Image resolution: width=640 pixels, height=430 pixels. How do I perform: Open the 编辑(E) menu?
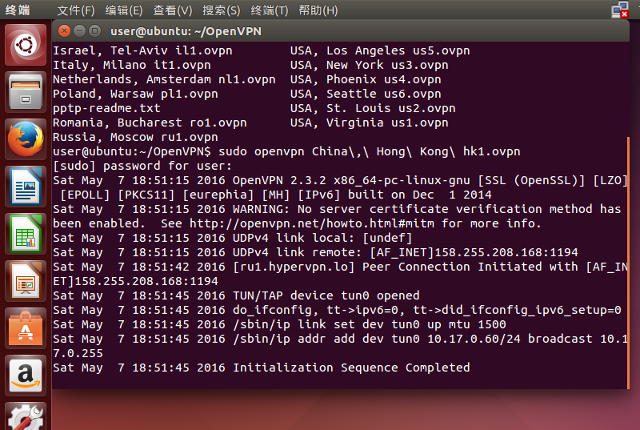(x=124, y=10)
